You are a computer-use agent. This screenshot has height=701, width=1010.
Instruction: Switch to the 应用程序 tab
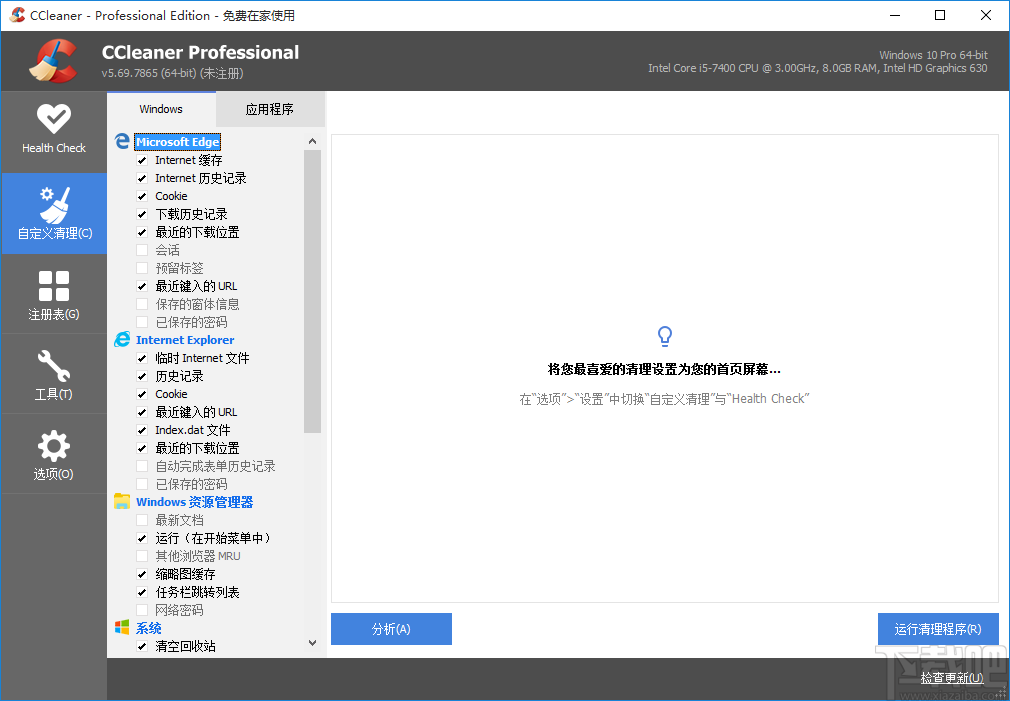tap(270, 109)
